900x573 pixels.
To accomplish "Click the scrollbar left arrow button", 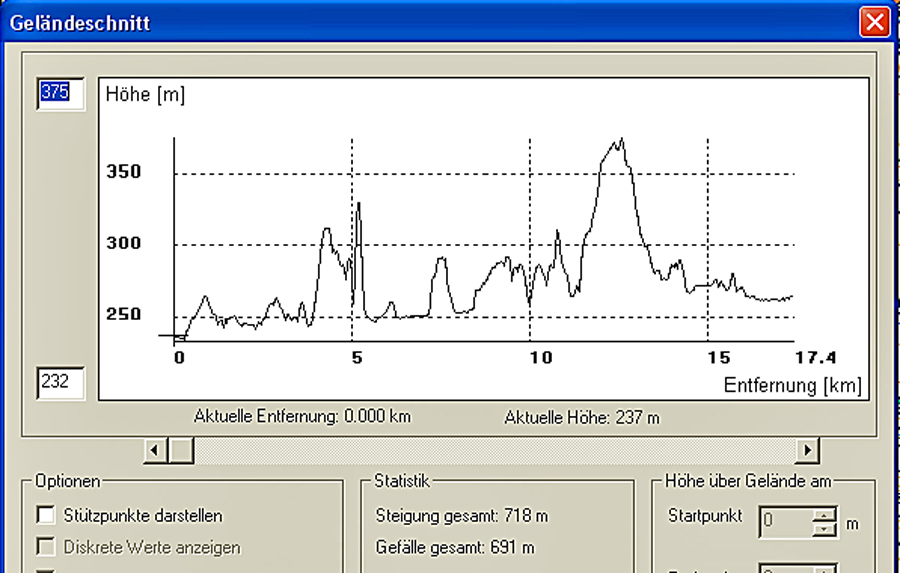I will pyautogui.click(x=155, y=451).
